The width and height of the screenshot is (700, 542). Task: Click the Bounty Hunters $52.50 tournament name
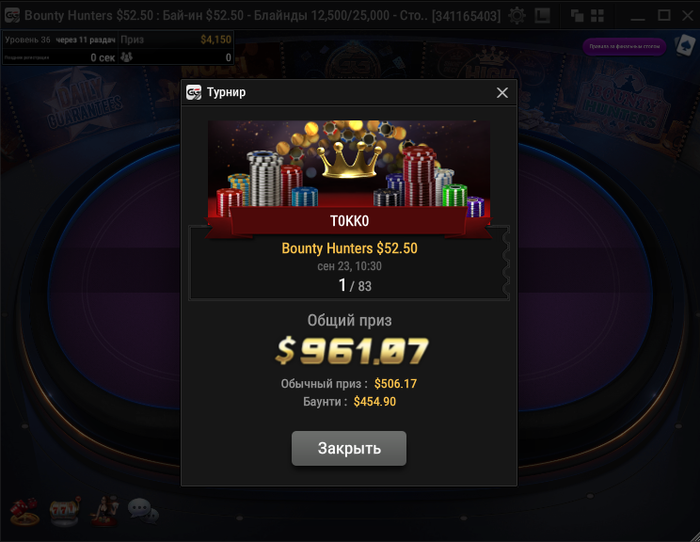pos(350,248)
